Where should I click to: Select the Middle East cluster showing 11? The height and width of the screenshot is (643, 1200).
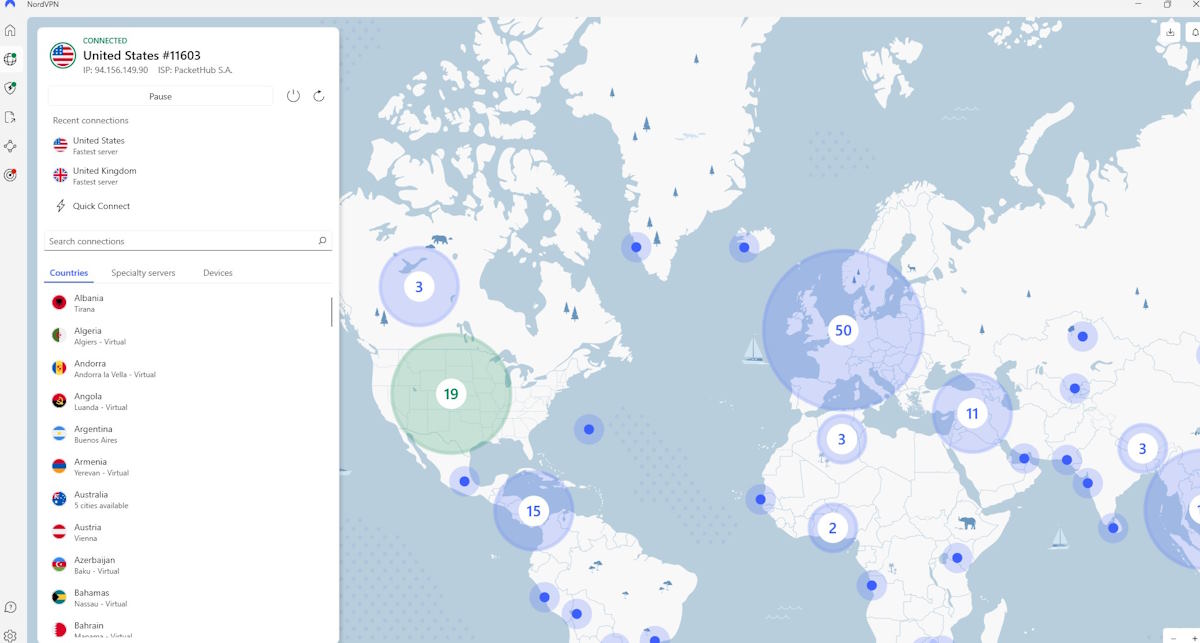(972, 413)
